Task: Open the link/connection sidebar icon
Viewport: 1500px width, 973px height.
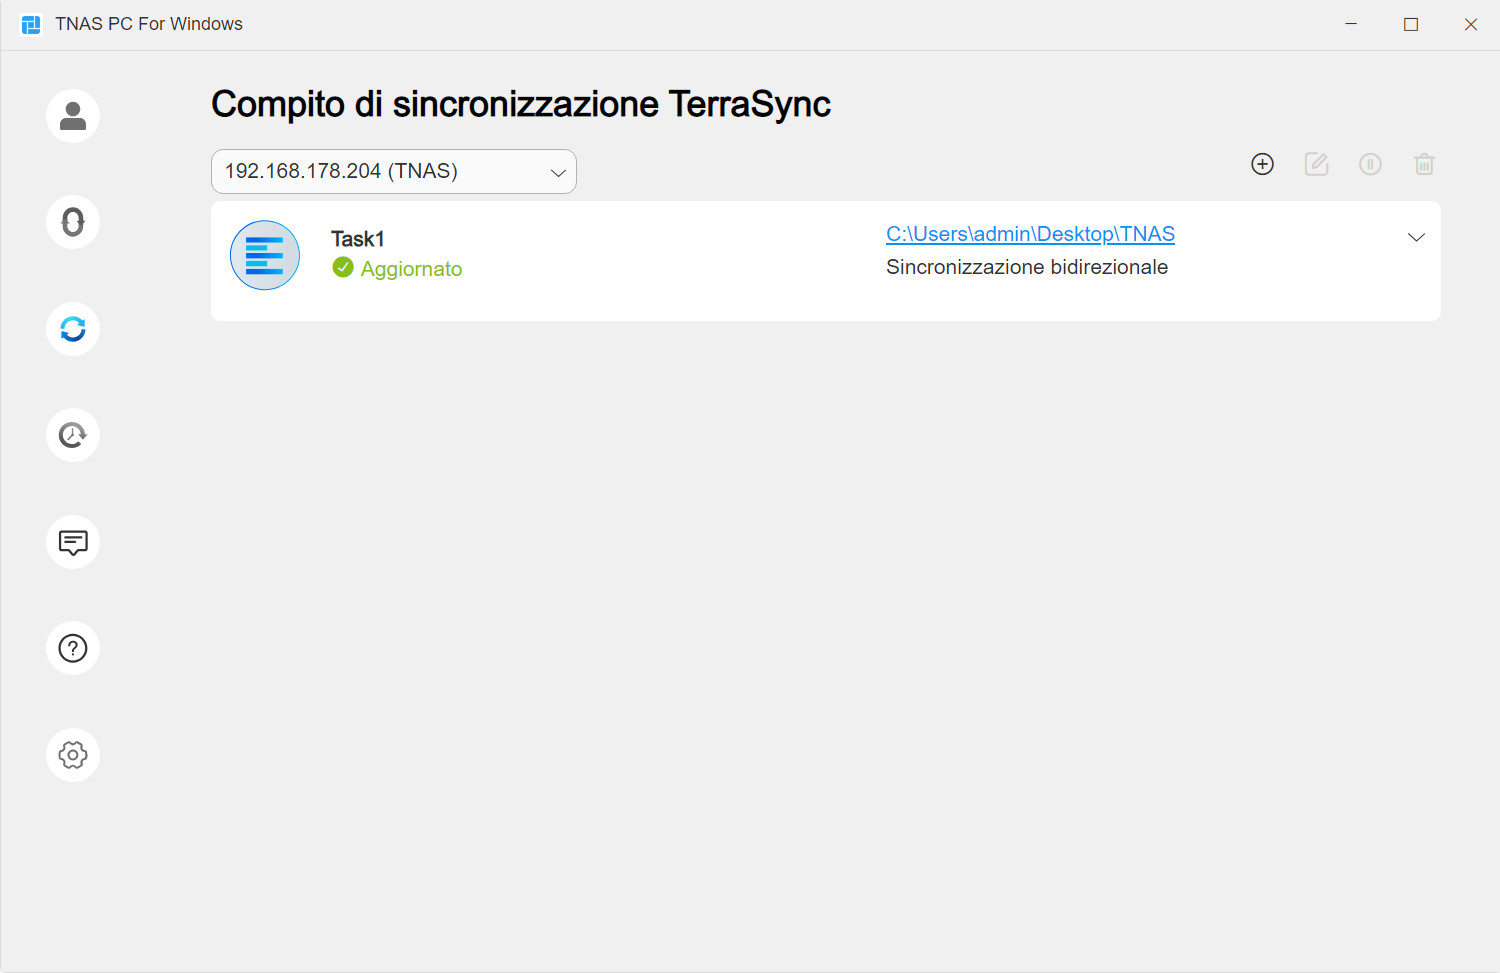Action: [73, 222]
